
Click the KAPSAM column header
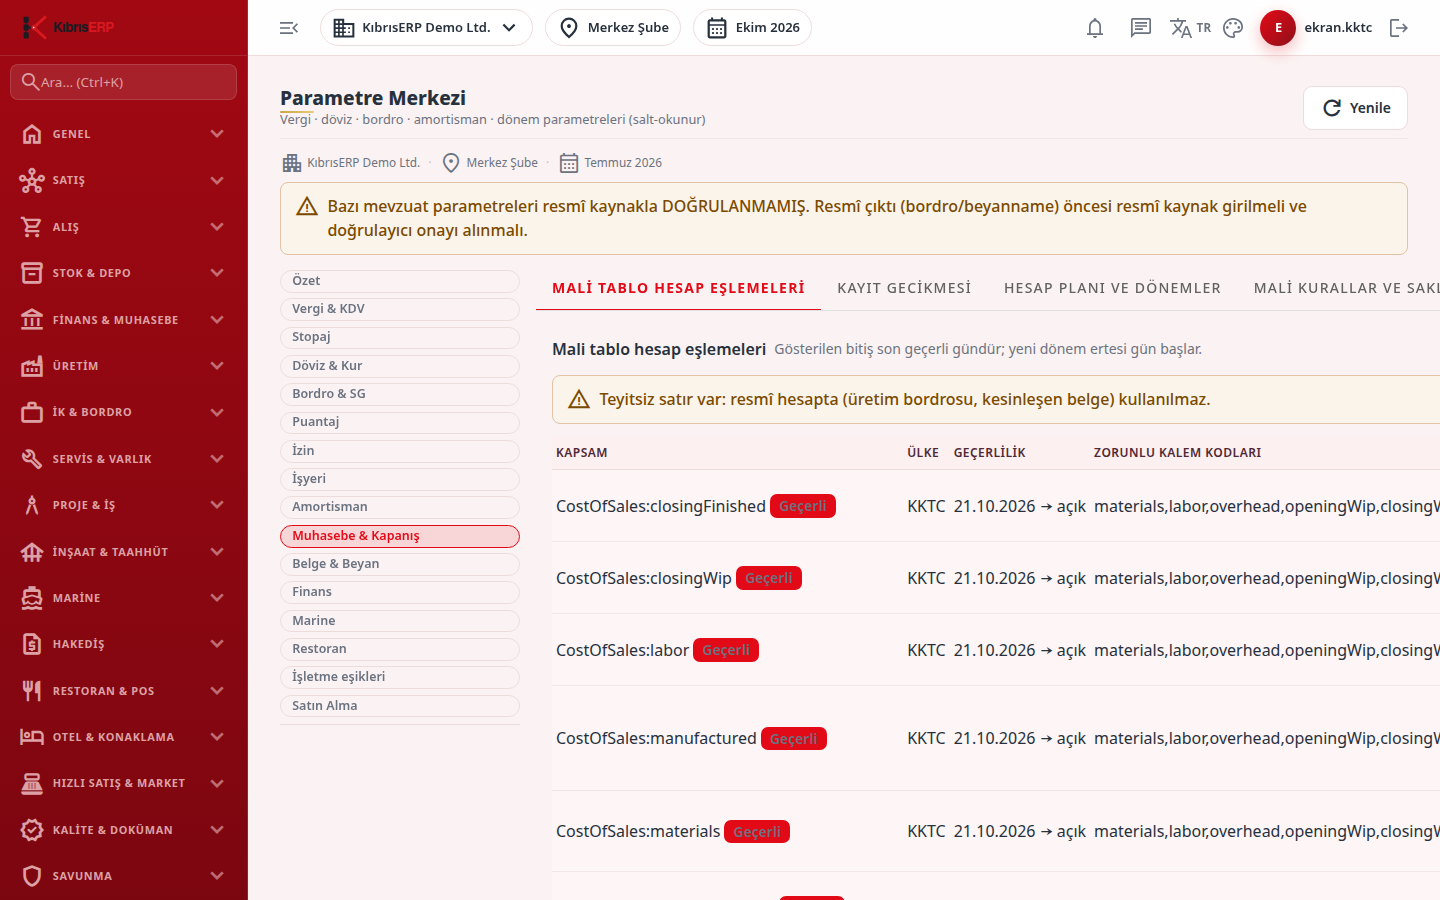point(582,453)
